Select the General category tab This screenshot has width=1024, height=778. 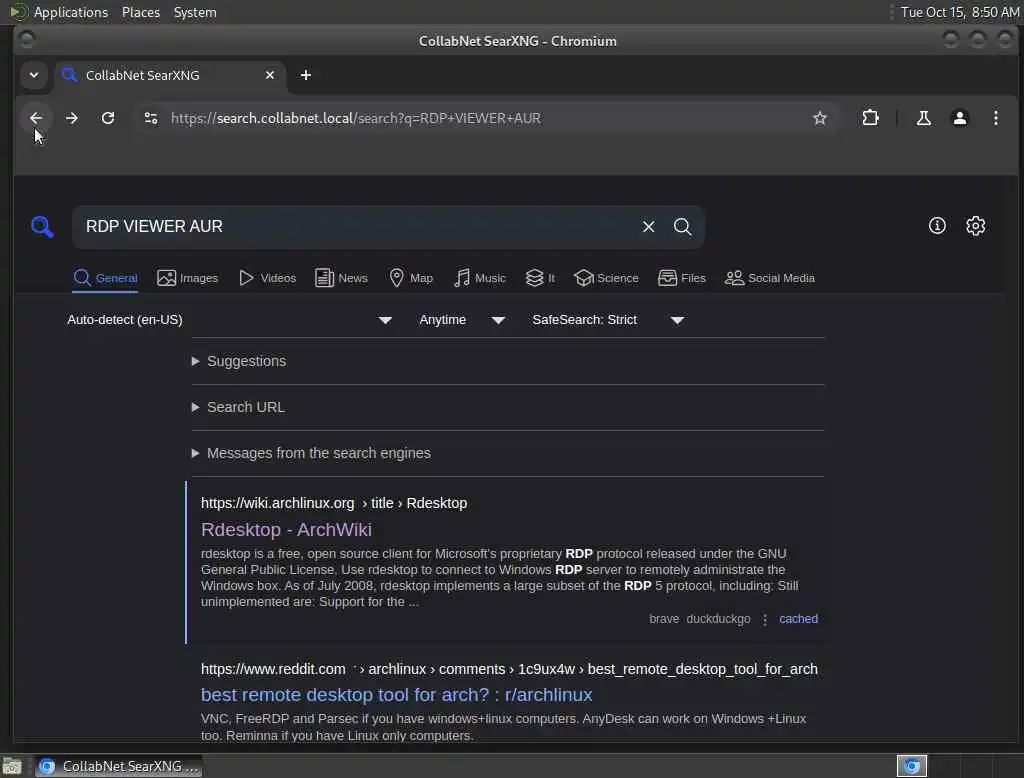[x=105, y=278]
